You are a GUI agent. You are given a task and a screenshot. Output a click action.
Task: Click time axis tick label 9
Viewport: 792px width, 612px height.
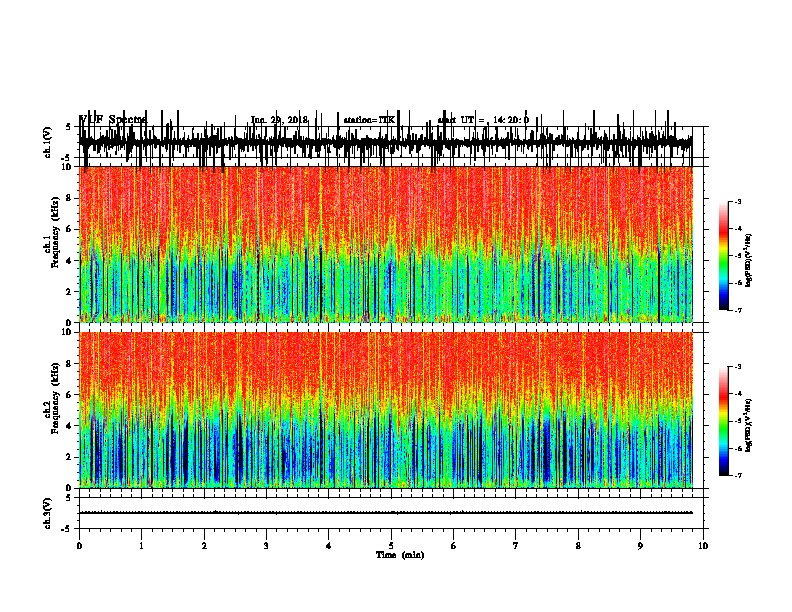click(x=640, y=545)
